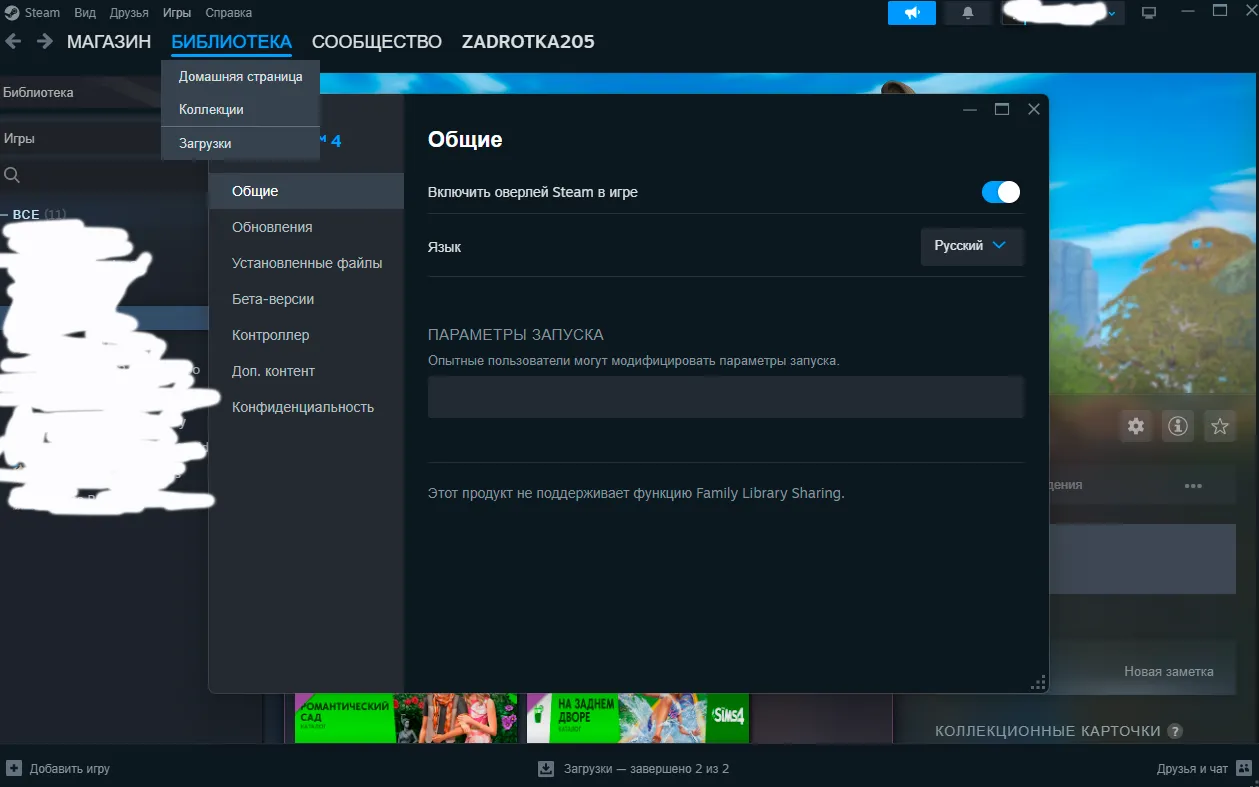The image size is (1259, 787).
Task: Open game settings gear icon
Action: pyautogui.click(x=1136, y=426)
